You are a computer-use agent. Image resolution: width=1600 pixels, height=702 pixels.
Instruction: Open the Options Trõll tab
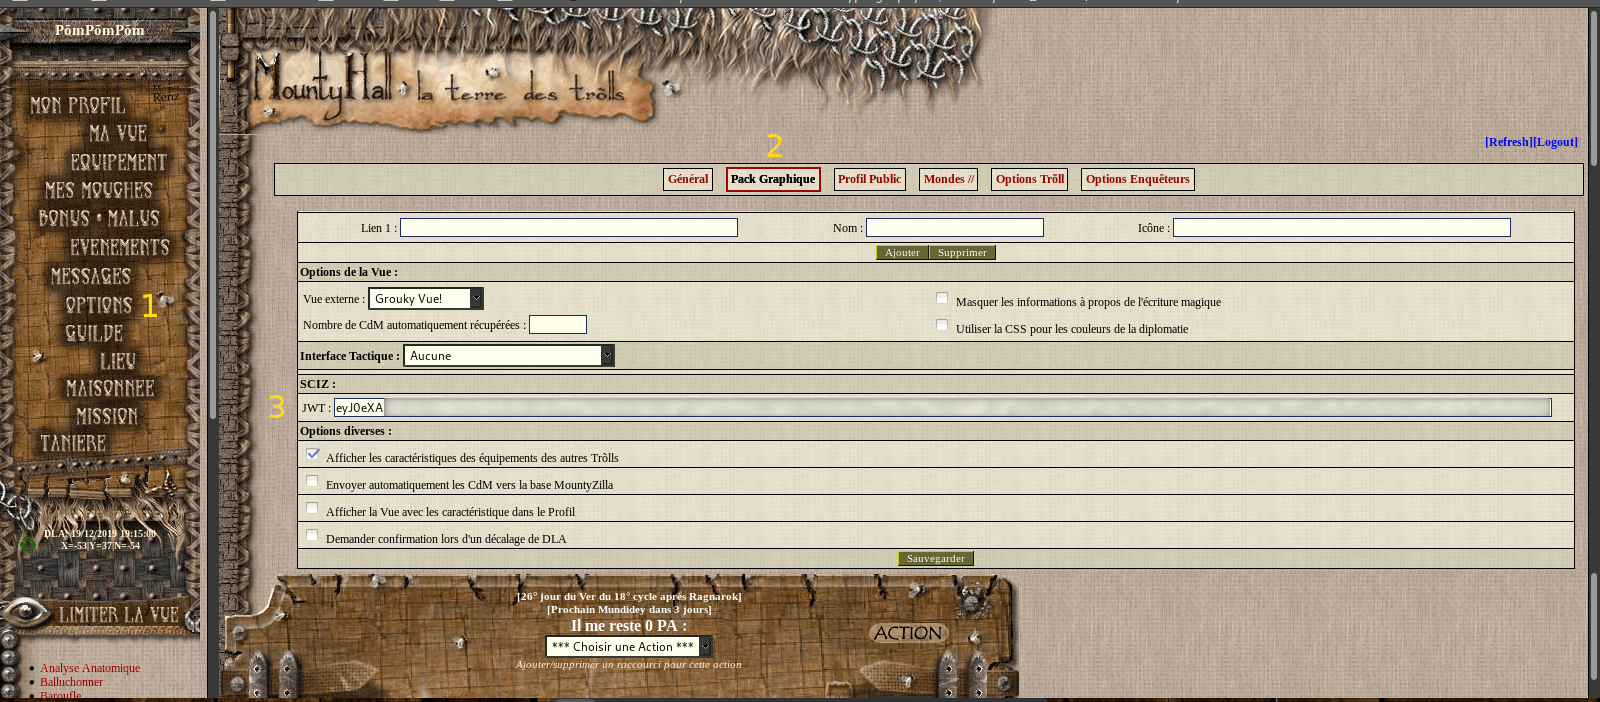tap(1029, 179)
